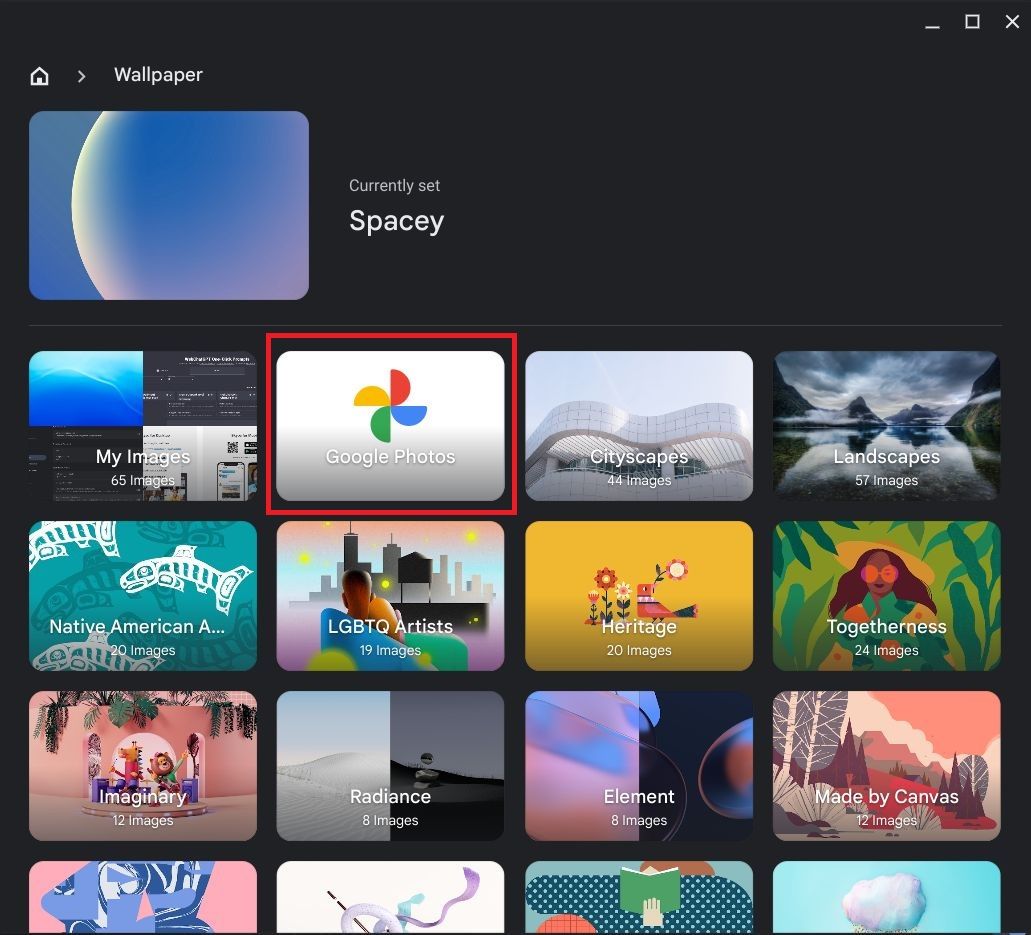Open the Google Photos tile
The height and width of the screenshot is (935, 1031).
(390, 426)
